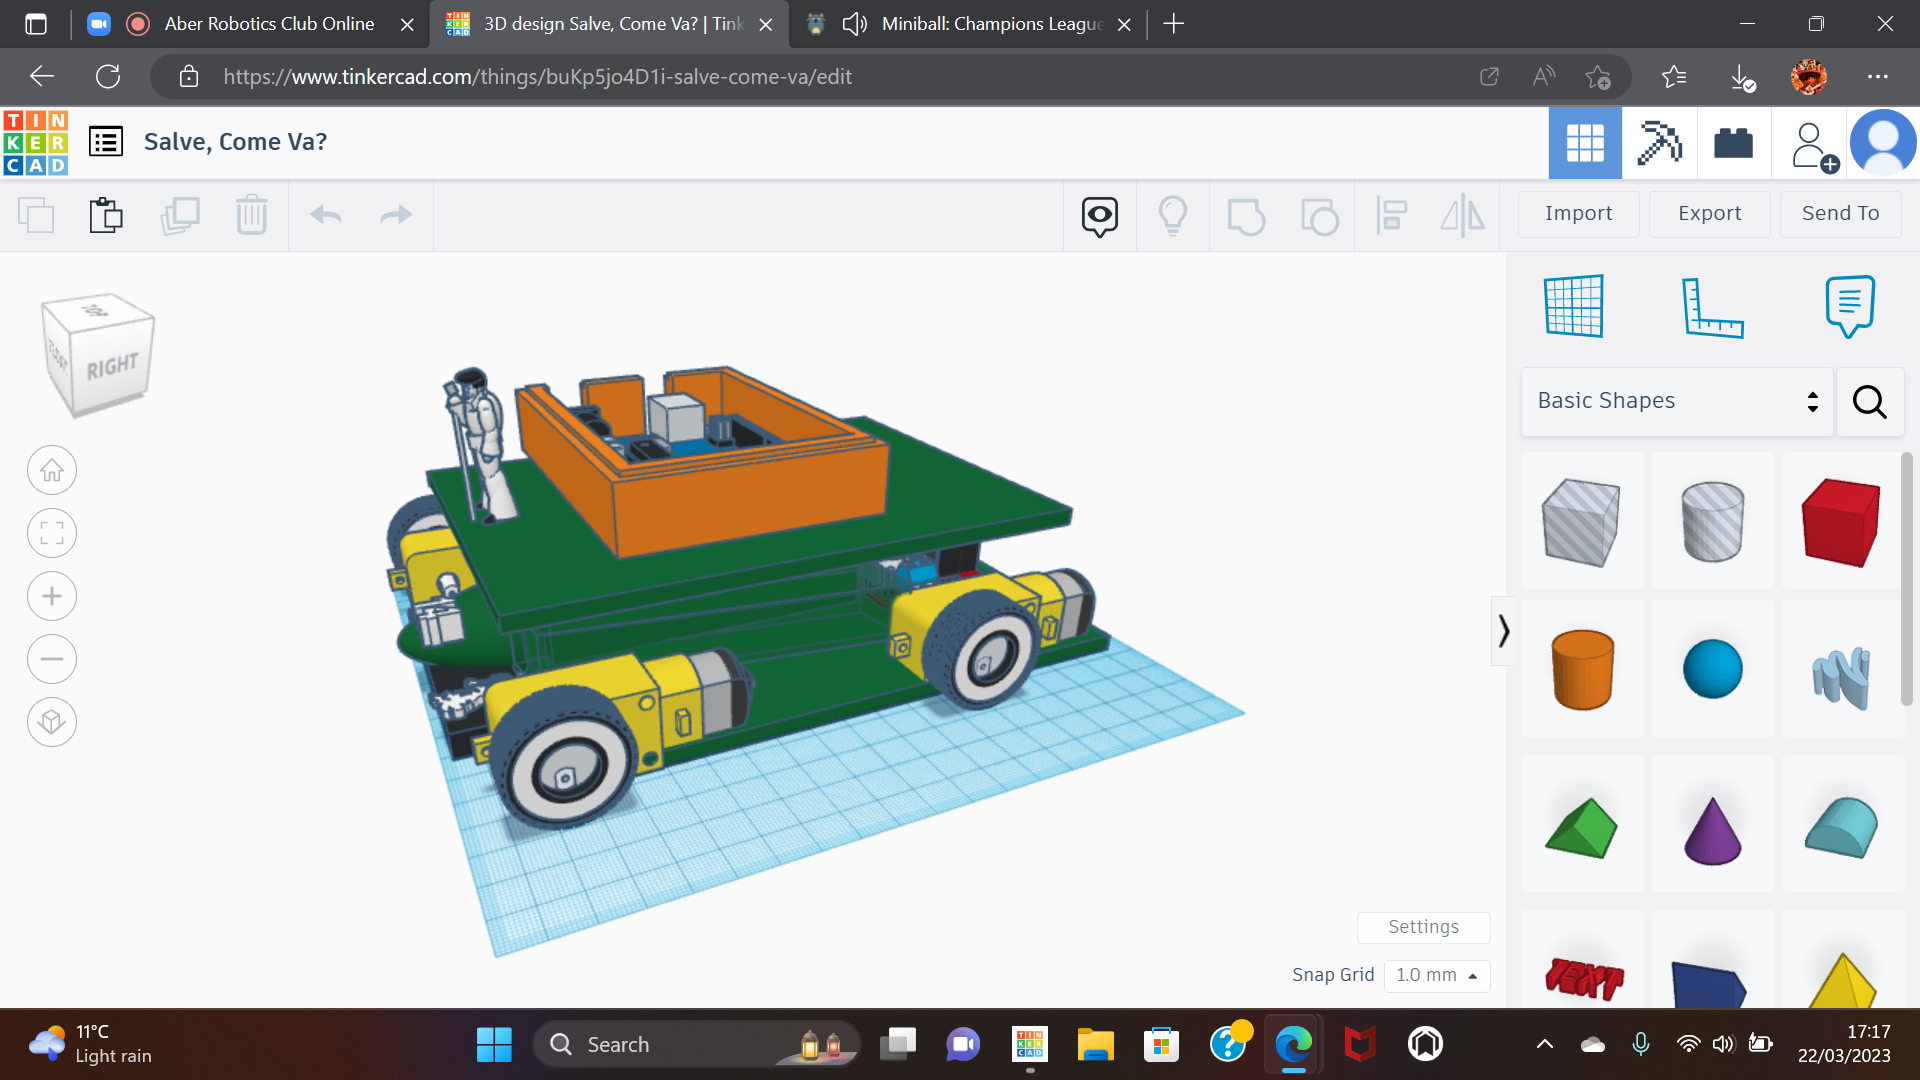Click the Group shapes tool

tap(1246, 216)
